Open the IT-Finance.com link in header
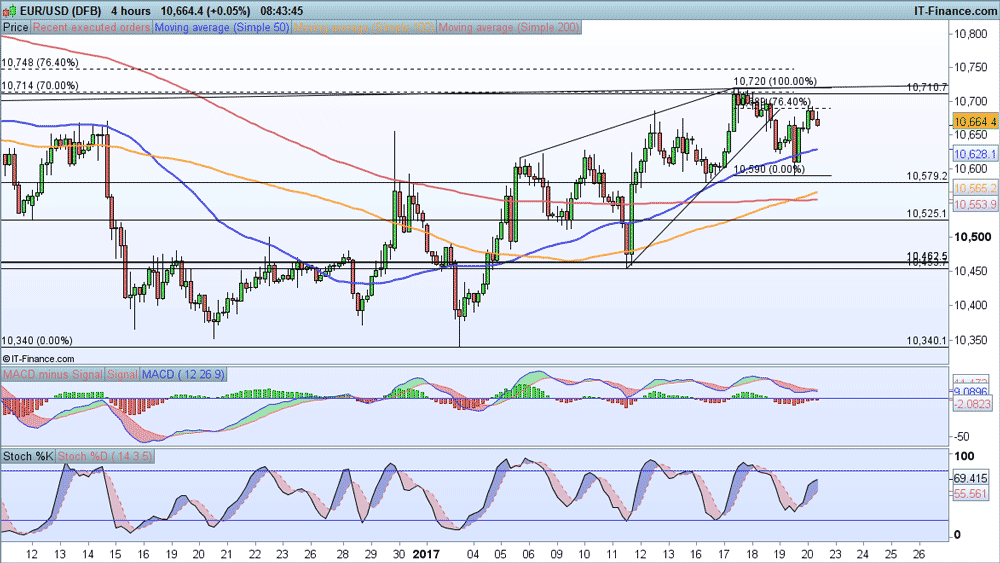This screenshot has height=563, width=1000. pyautogui.click(x=955, y=11)
